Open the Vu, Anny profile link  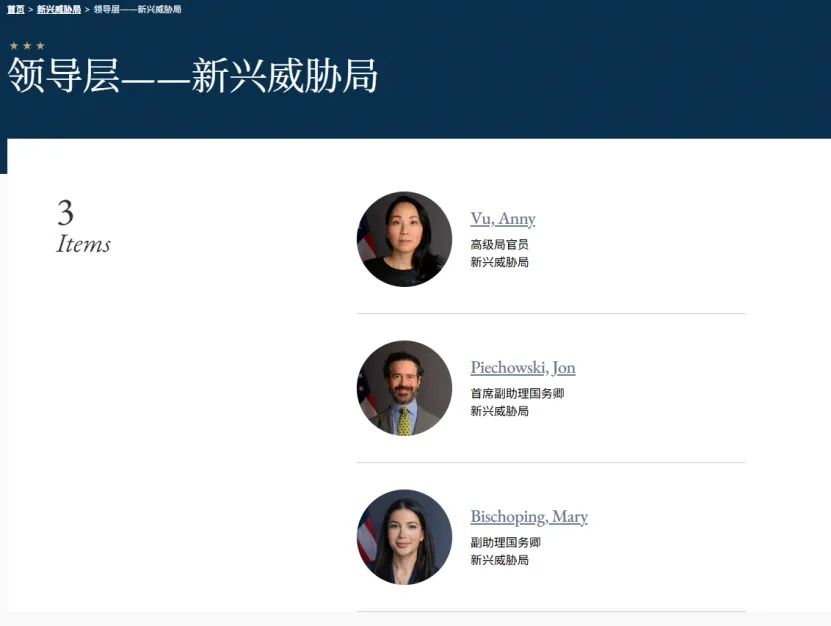click(x=502, y=219)
